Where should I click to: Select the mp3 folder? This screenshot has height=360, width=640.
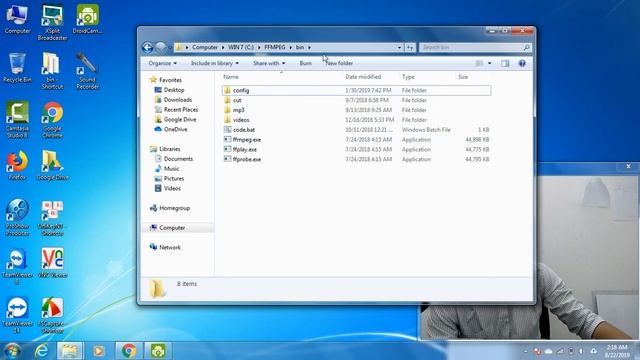coord(356,110)
